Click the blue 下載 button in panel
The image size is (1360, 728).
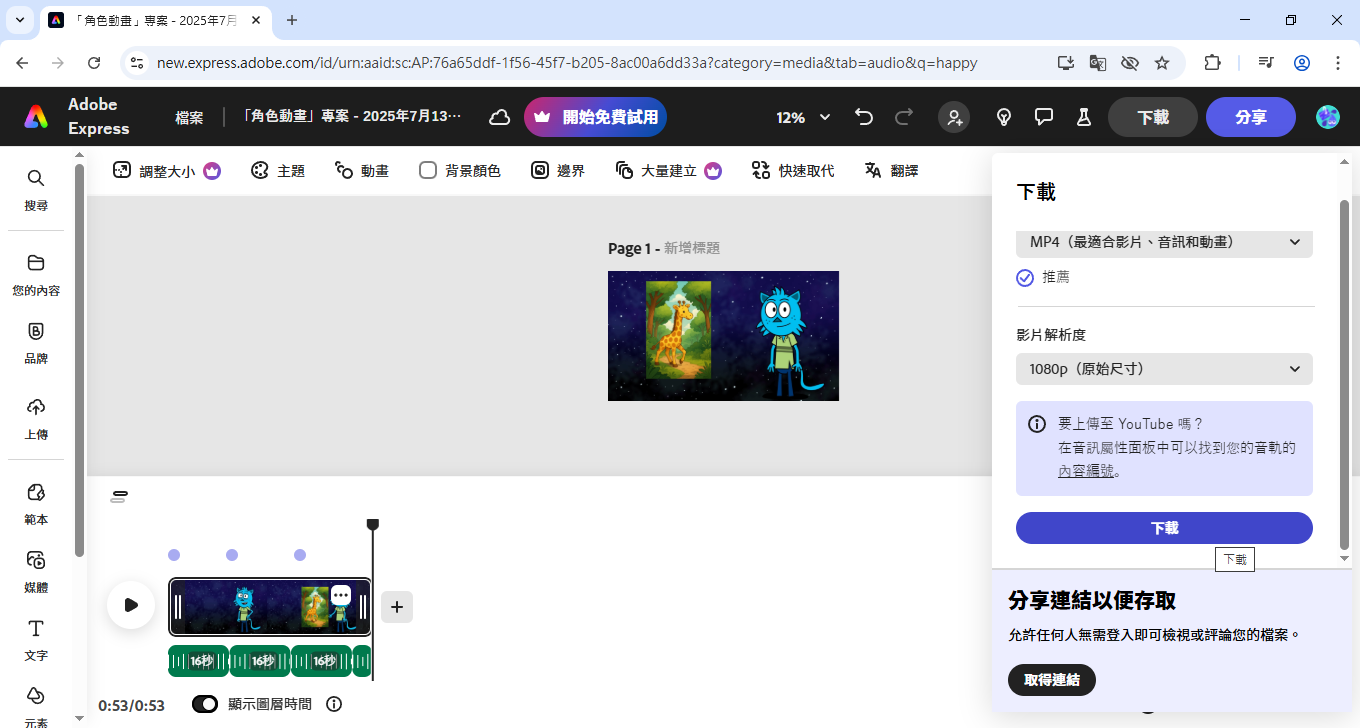[x=1164, y=528]
